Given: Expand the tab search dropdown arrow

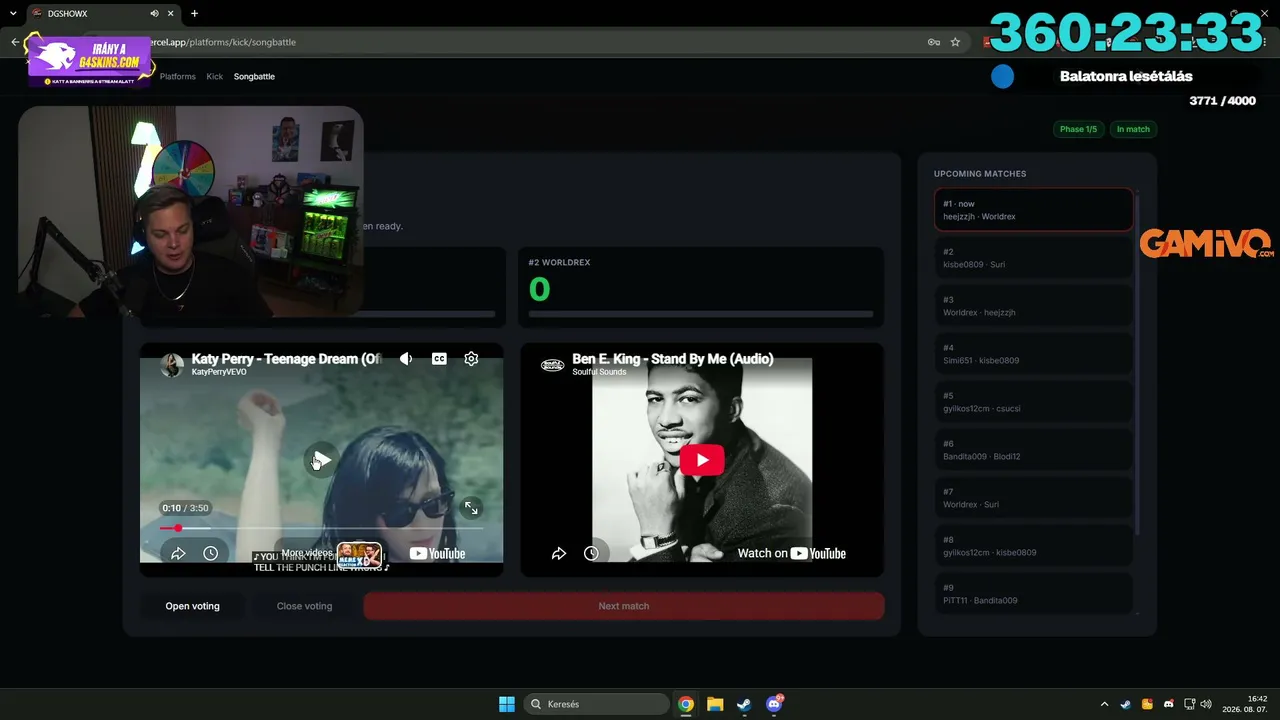Looking at the screenshot, I should (13, 13).
